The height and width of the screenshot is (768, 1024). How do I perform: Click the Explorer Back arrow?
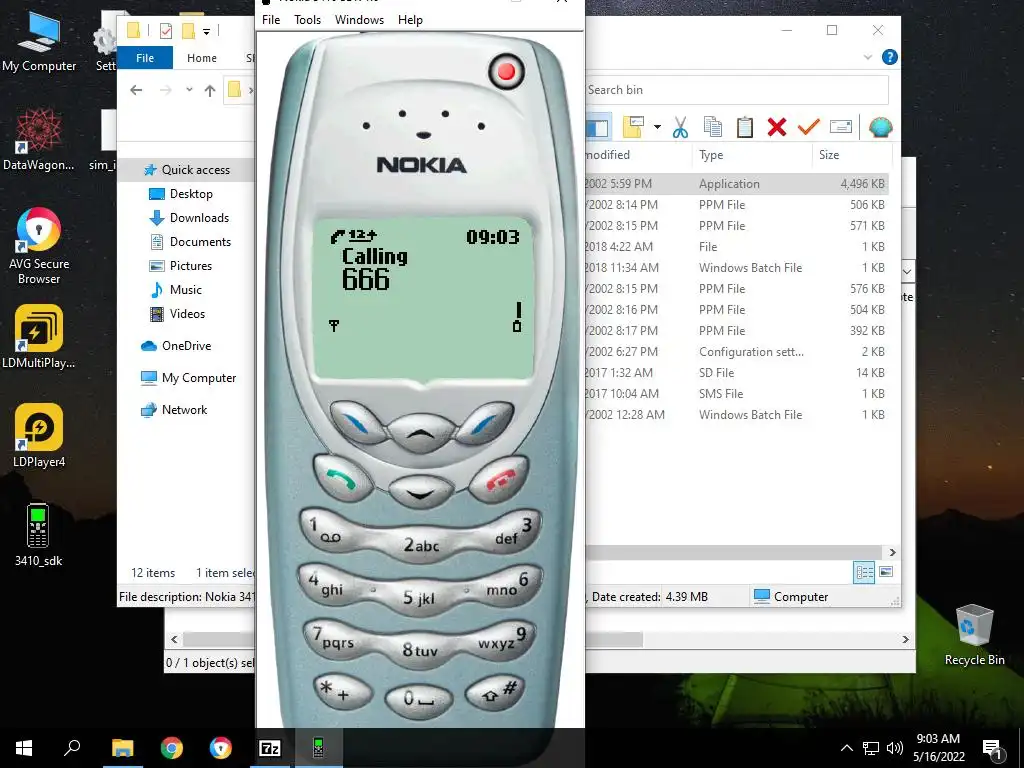coord(136,90)
